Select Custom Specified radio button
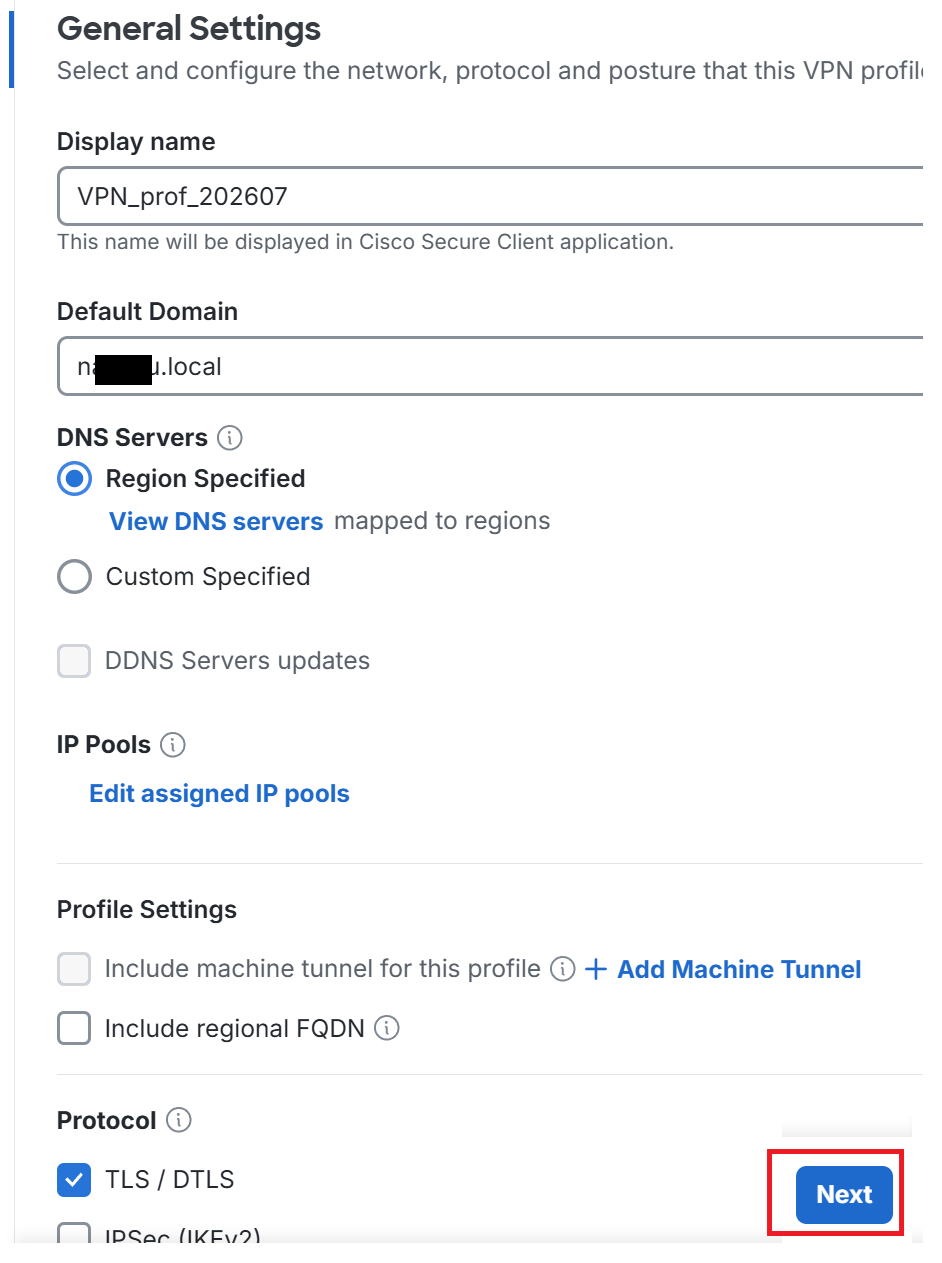 click(75, 577)
